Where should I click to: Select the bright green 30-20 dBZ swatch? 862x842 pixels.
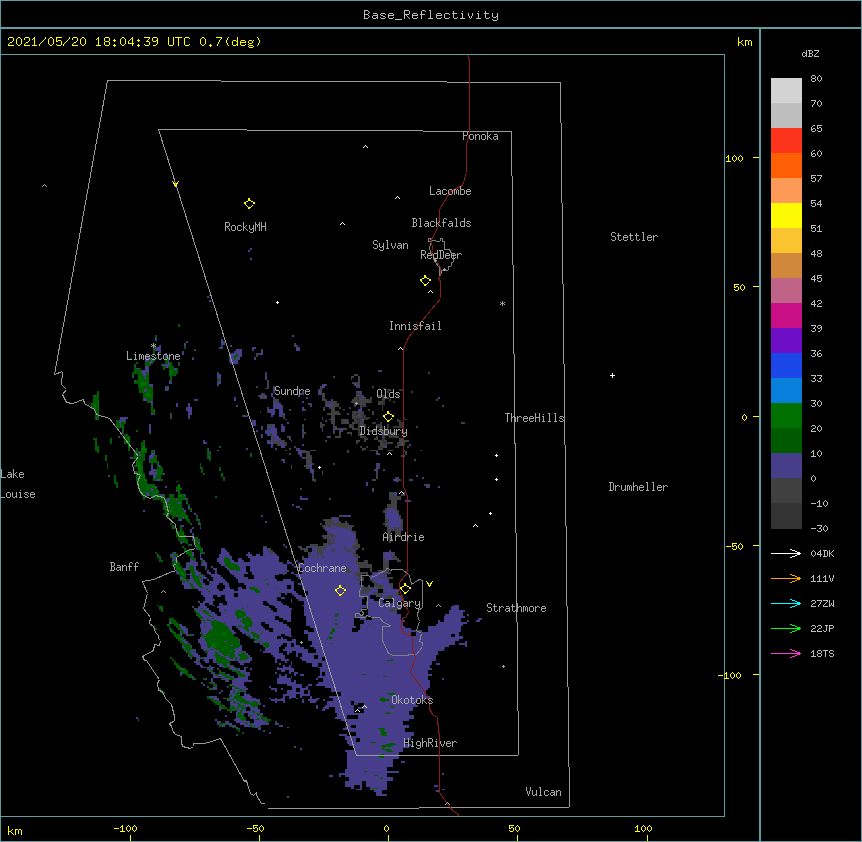[786, 416]
